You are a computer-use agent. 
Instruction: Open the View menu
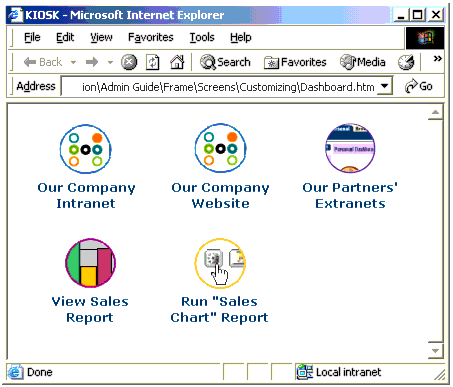click(101, 37)
